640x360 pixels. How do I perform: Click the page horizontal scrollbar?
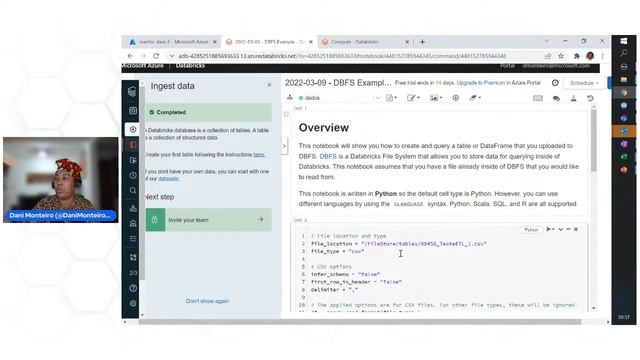[x=360, y=322]
